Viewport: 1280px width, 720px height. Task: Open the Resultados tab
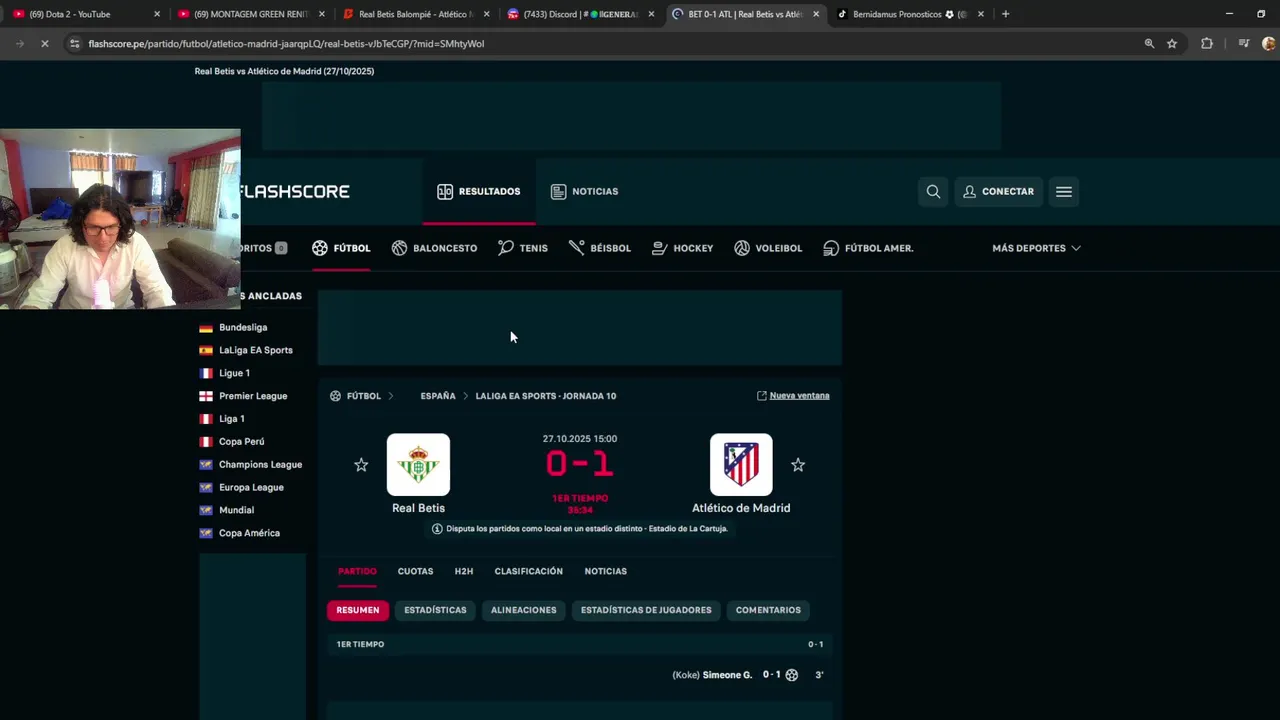tap(479, 191)
